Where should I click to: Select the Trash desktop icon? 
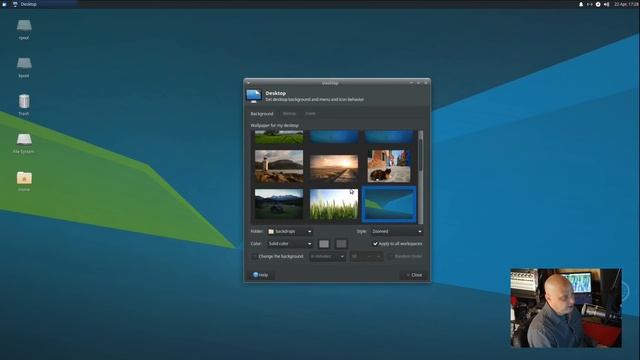[24, 105]
